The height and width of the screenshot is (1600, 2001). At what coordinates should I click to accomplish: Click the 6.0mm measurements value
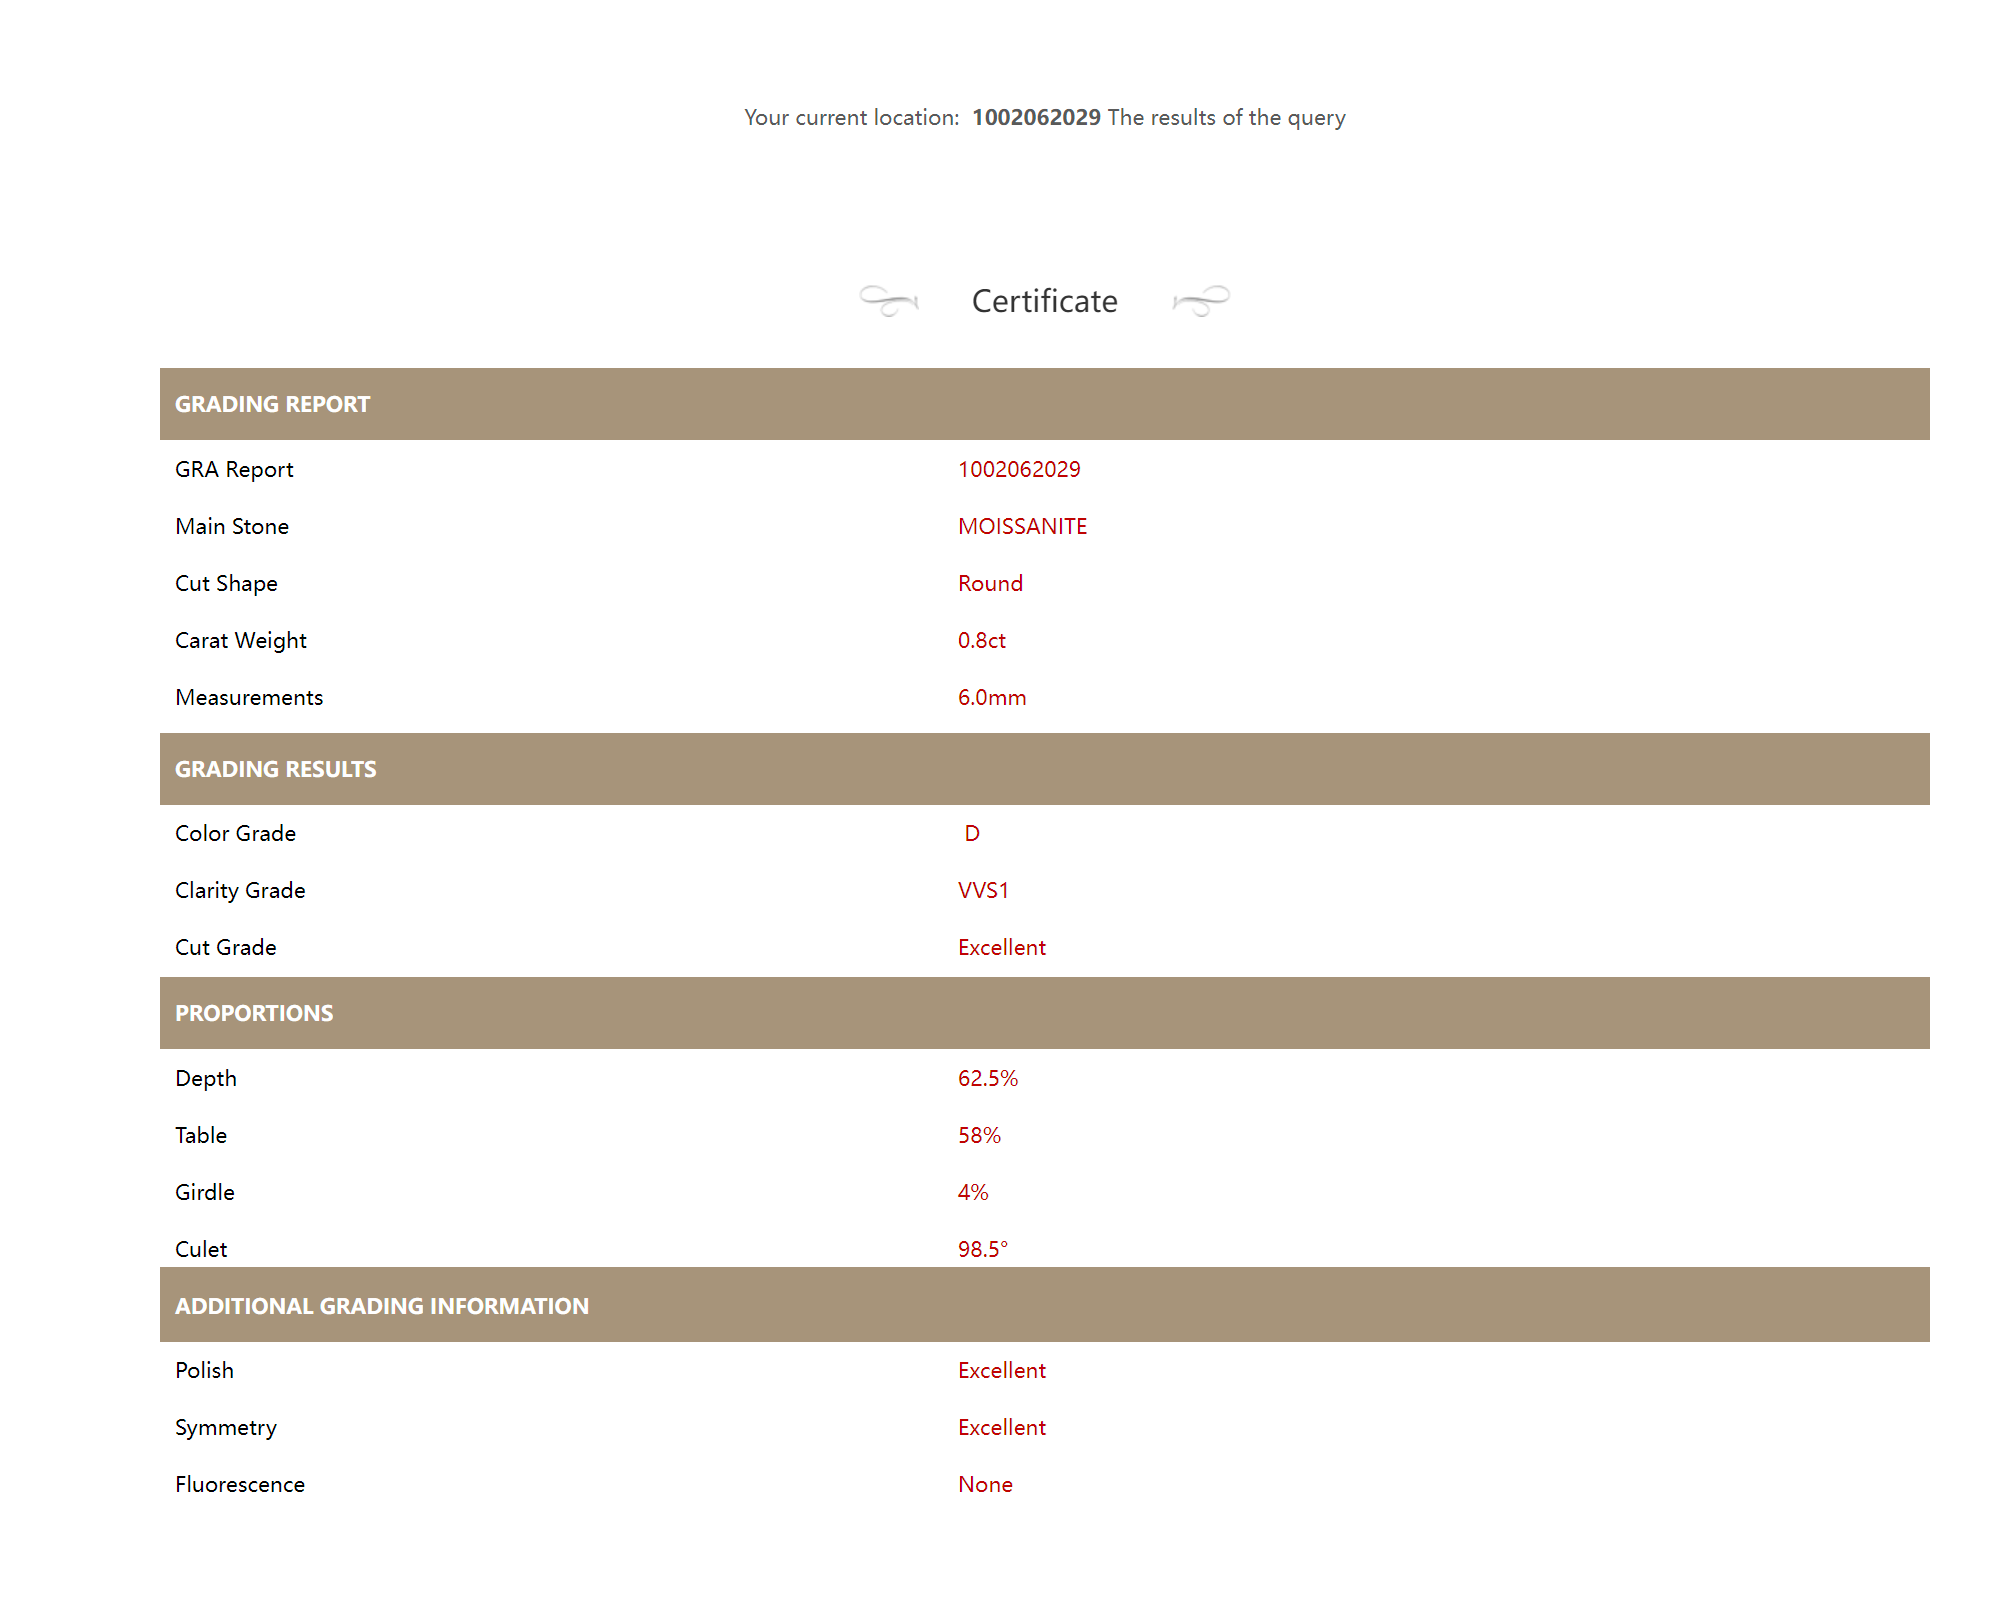[991, 697]
